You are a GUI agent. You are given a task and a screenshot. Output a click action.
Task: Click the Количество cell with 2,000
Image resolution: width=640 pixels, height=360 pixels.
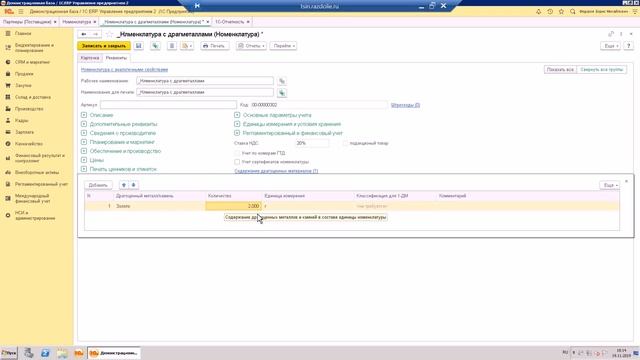coord(233,206)
